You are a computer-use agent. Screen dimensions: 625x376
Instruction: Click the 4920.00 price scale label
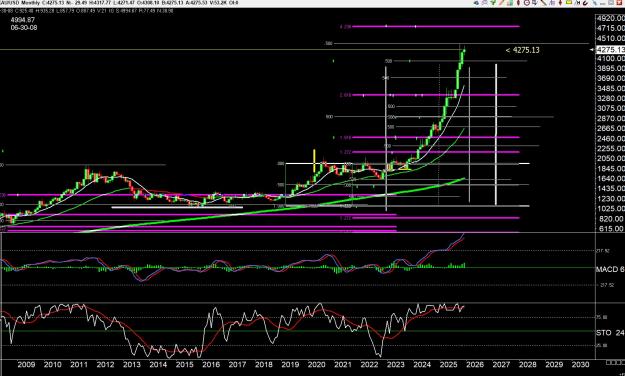(x=611, y=18)
